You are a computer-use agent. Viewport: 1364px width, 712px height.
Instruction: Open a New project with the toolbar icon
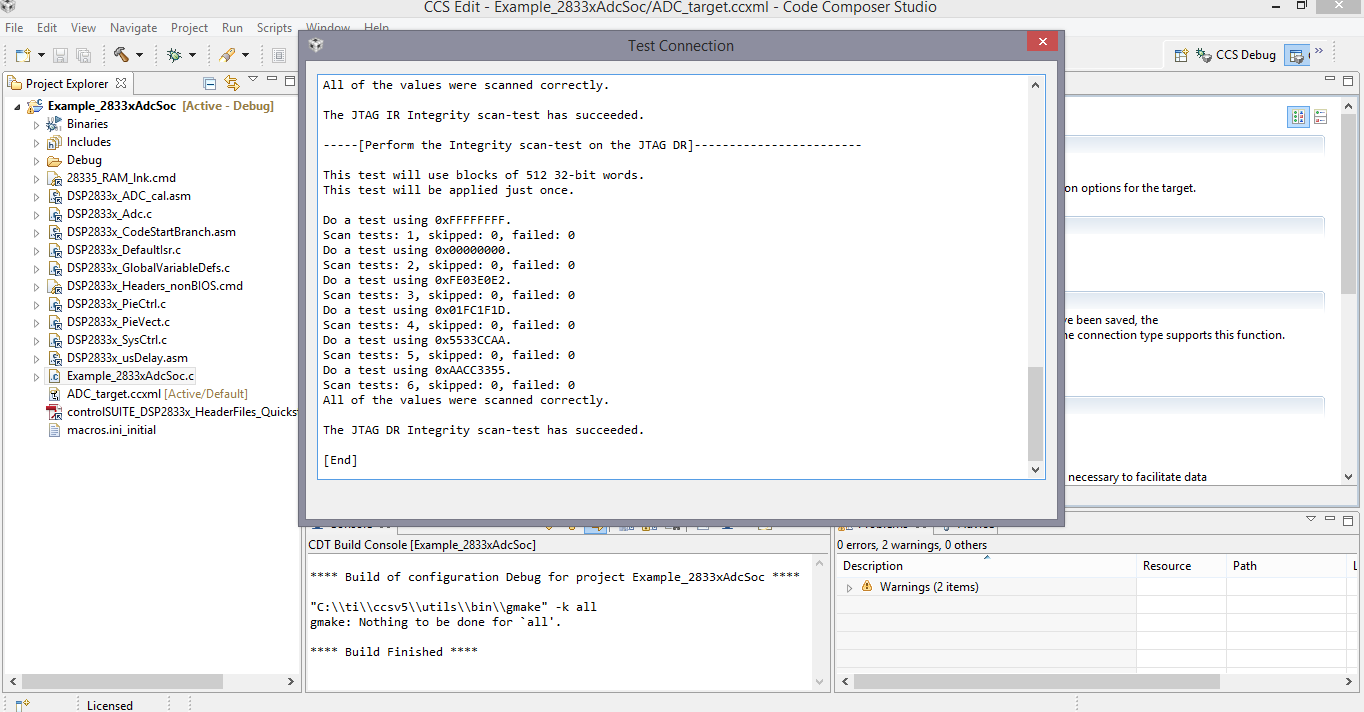pyautogui.click(x=21, y=55)
